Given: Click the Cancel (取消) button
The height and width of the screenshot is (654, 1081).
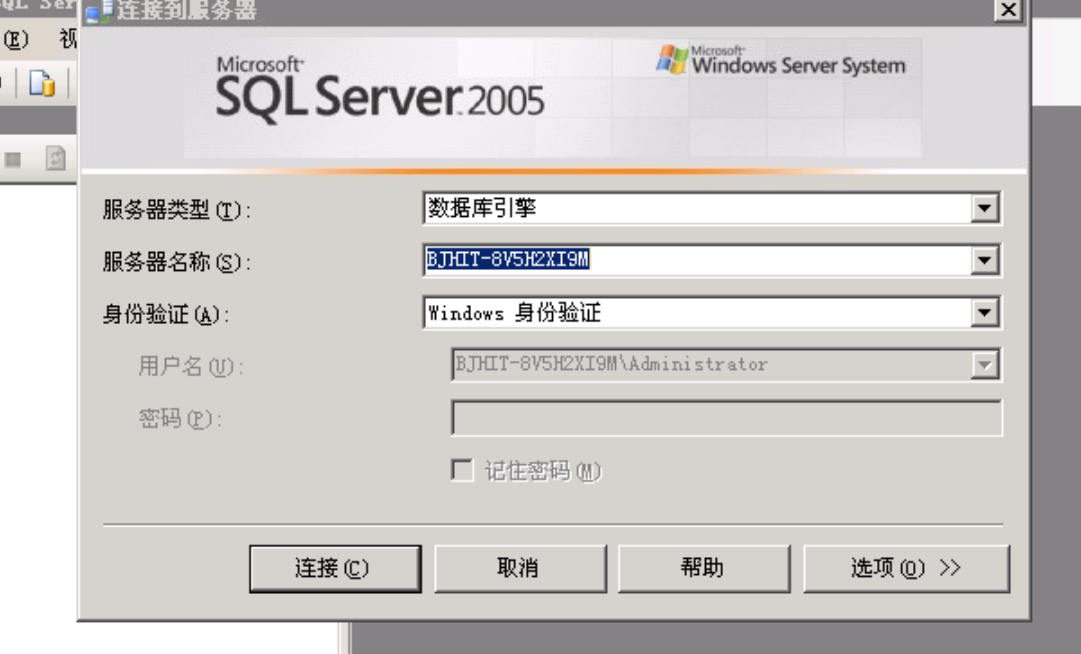Looking at the screenshot, I should pyautogui.click(x=521, y=569).
